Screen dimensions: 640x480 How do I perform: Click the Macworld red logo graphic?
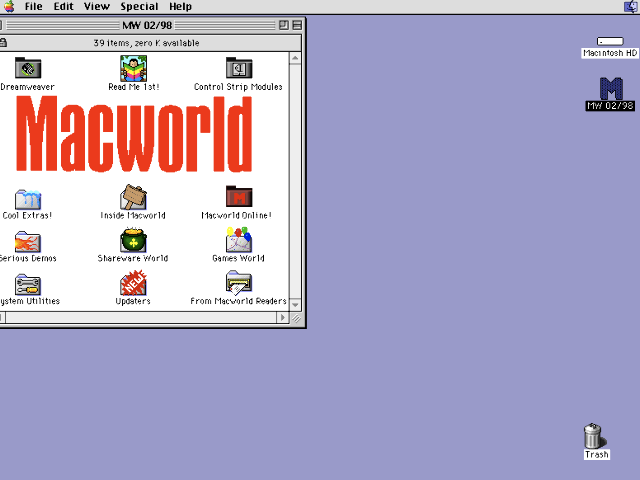[134, 134]
